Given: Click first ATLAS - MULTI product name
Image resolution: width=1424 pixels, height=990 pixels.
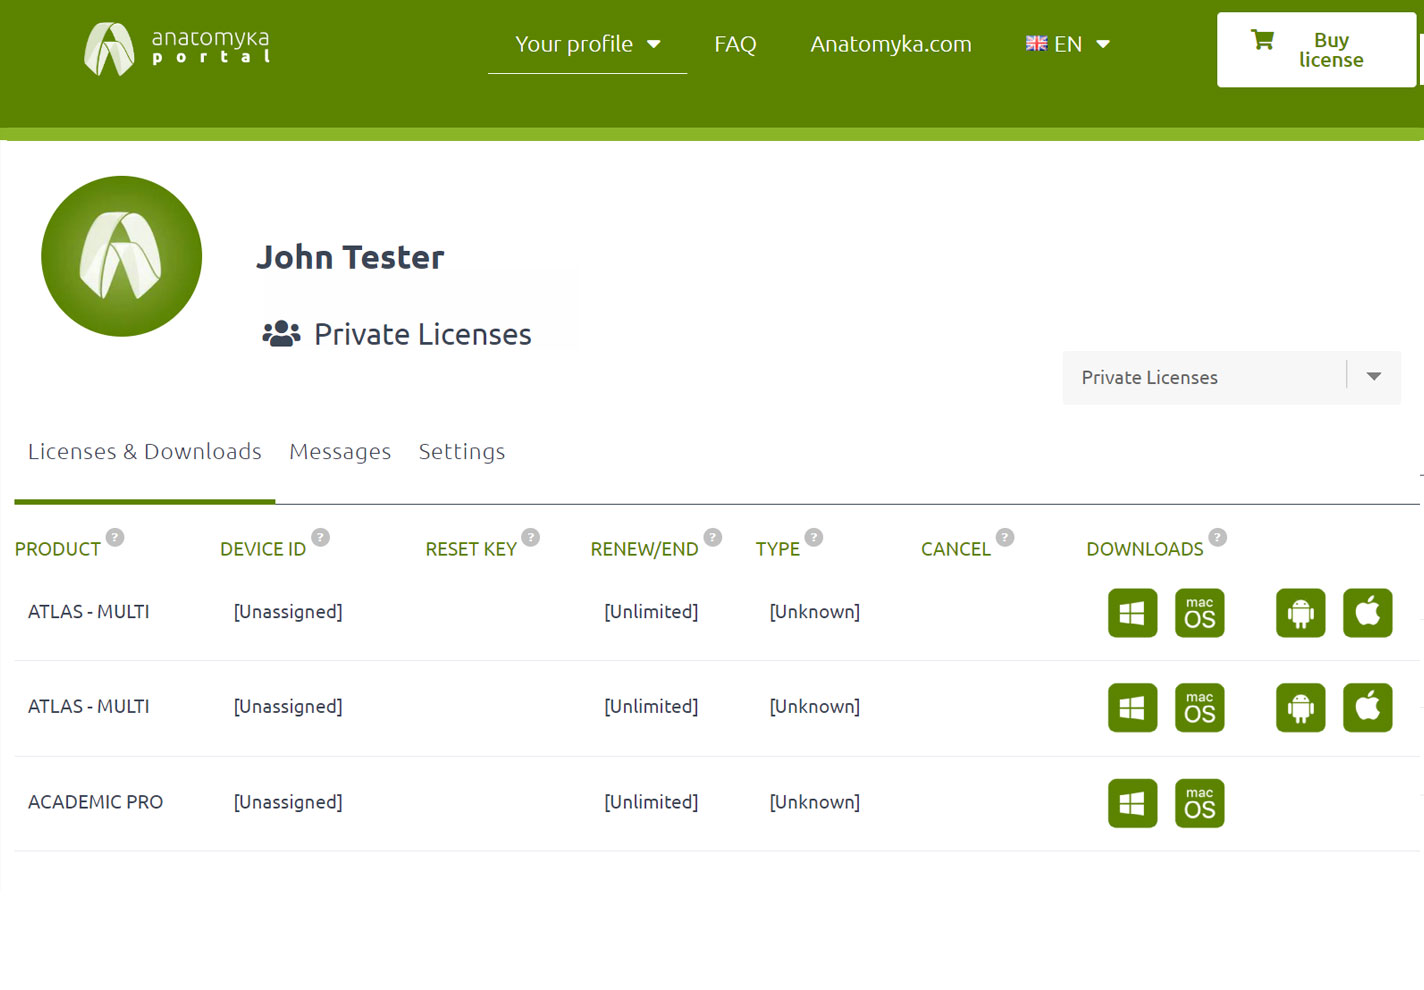Looking at the screenshot, I should tap(89, 611).
